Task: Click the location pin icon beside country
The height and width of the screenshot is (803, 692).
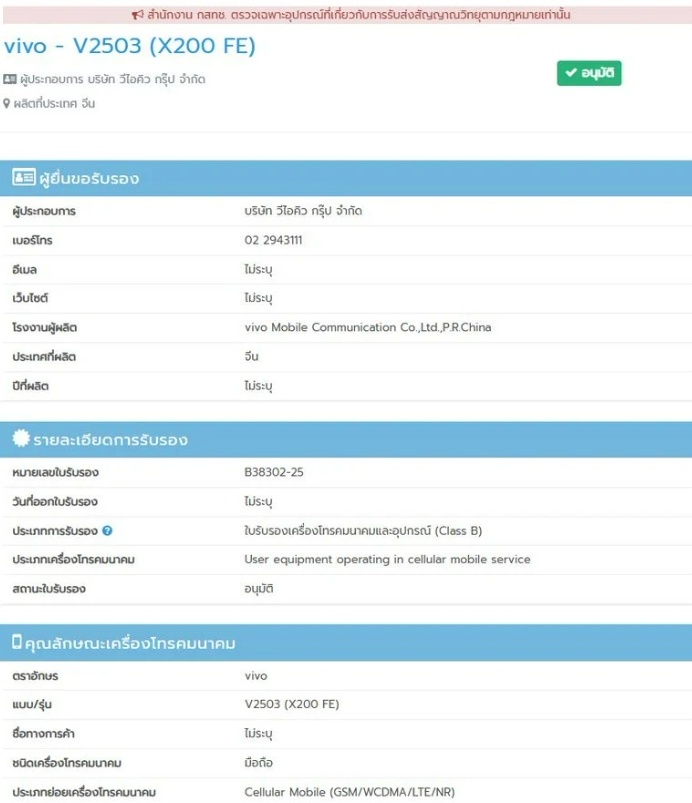Action: coord(7,103)
